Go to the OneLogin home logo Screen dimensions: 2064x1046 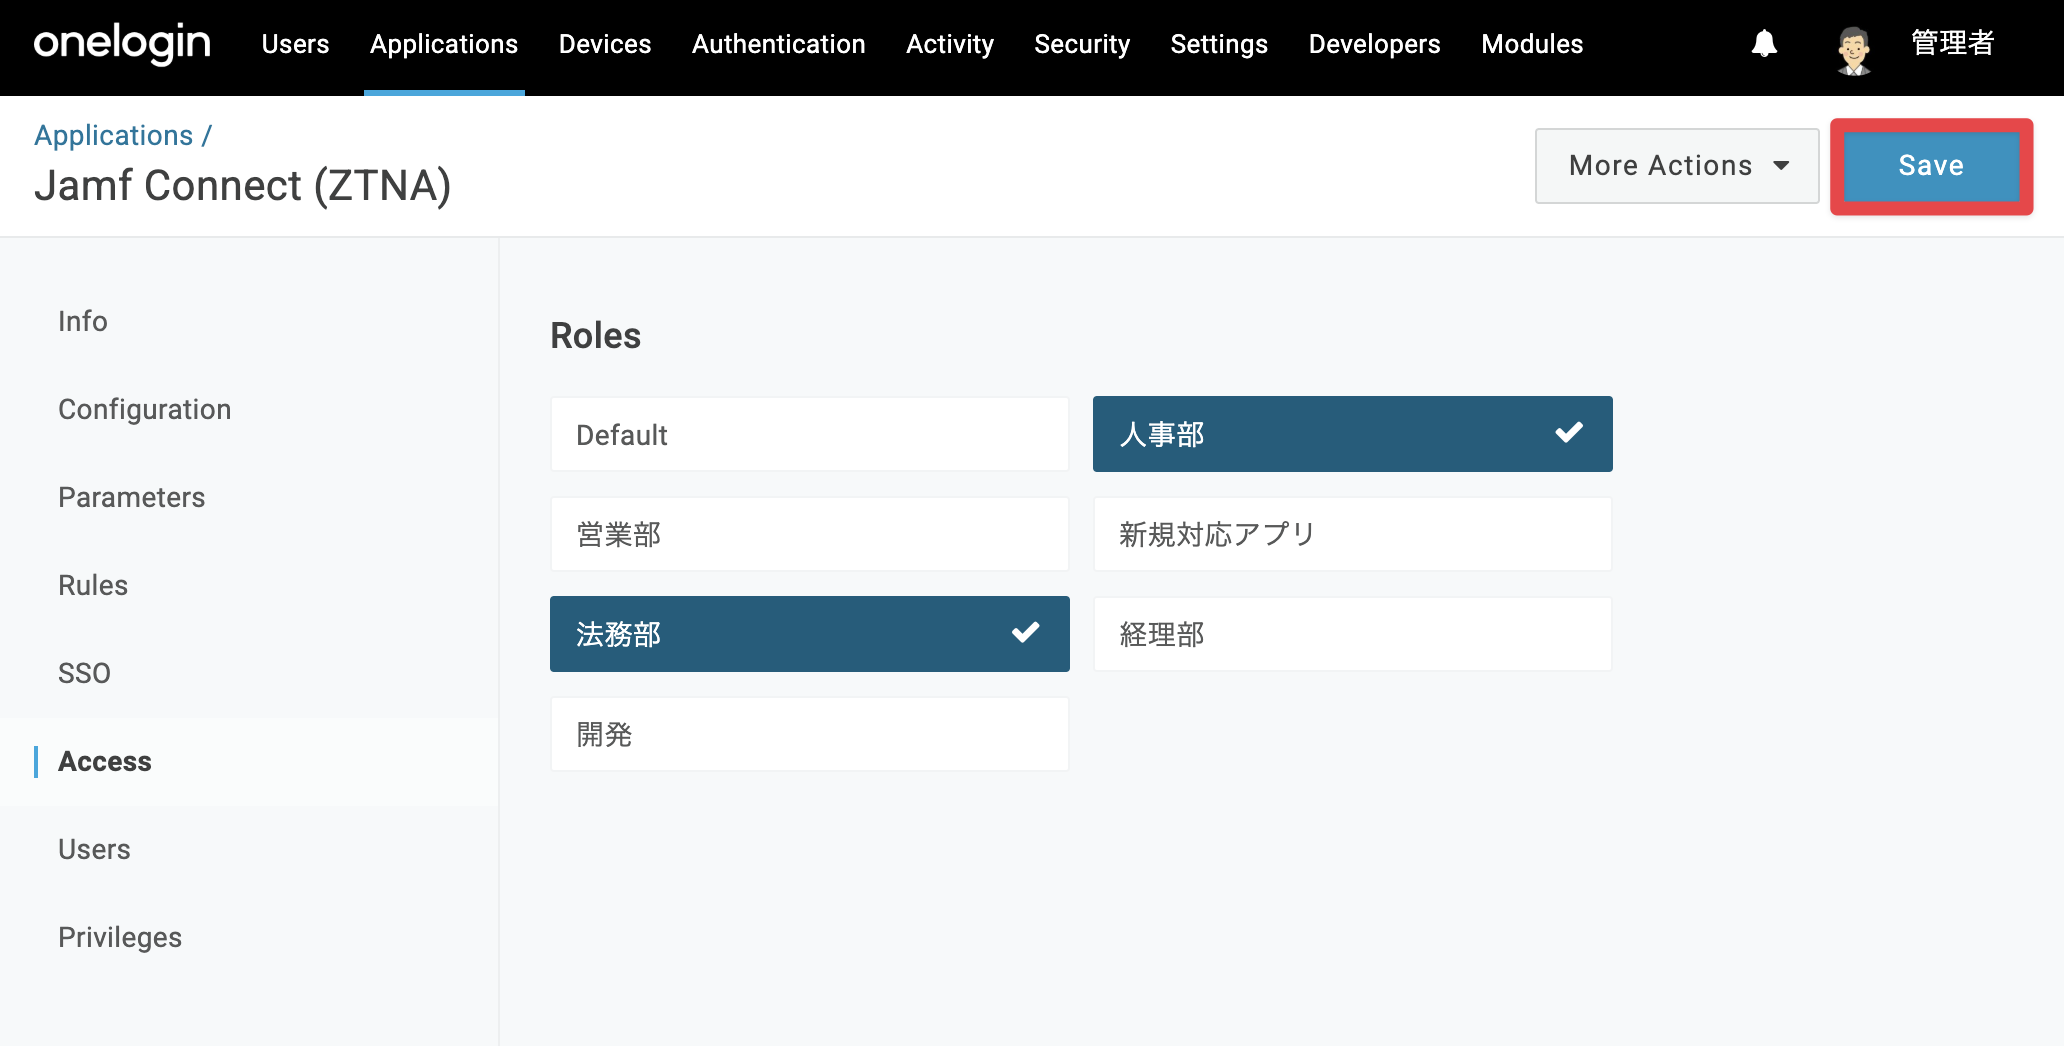click(x=122, y=44)
